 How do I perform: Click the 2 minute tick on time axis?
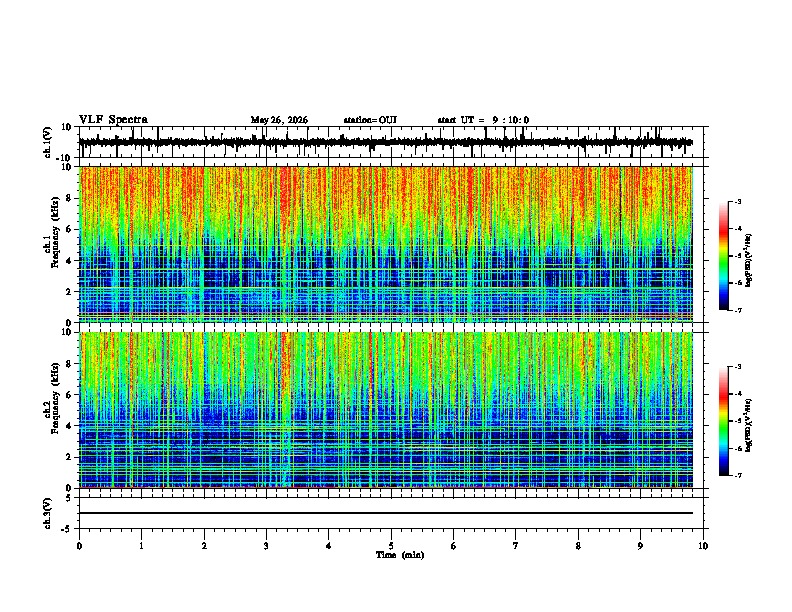(204, 546)
